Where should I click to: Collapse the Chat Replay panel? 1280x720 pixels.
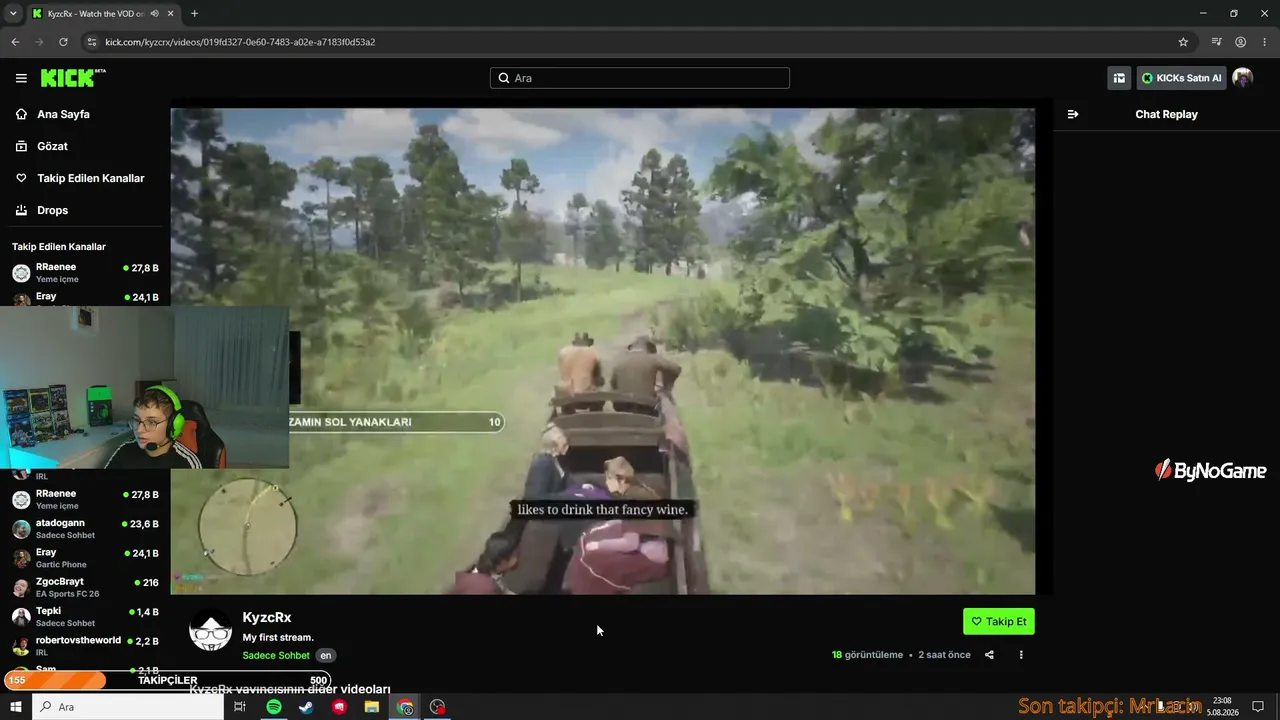coord(1073,114)
